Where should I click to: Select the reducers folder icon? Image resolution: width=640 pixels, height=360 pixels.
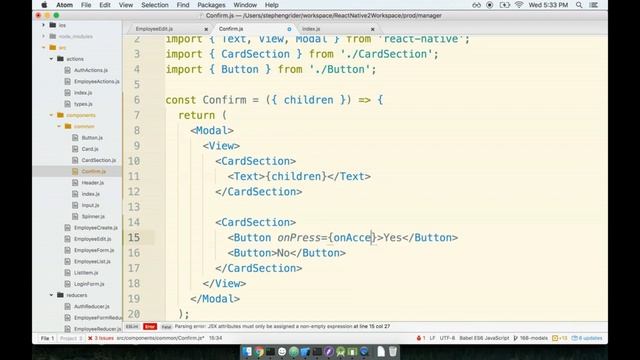click(60, 295)
